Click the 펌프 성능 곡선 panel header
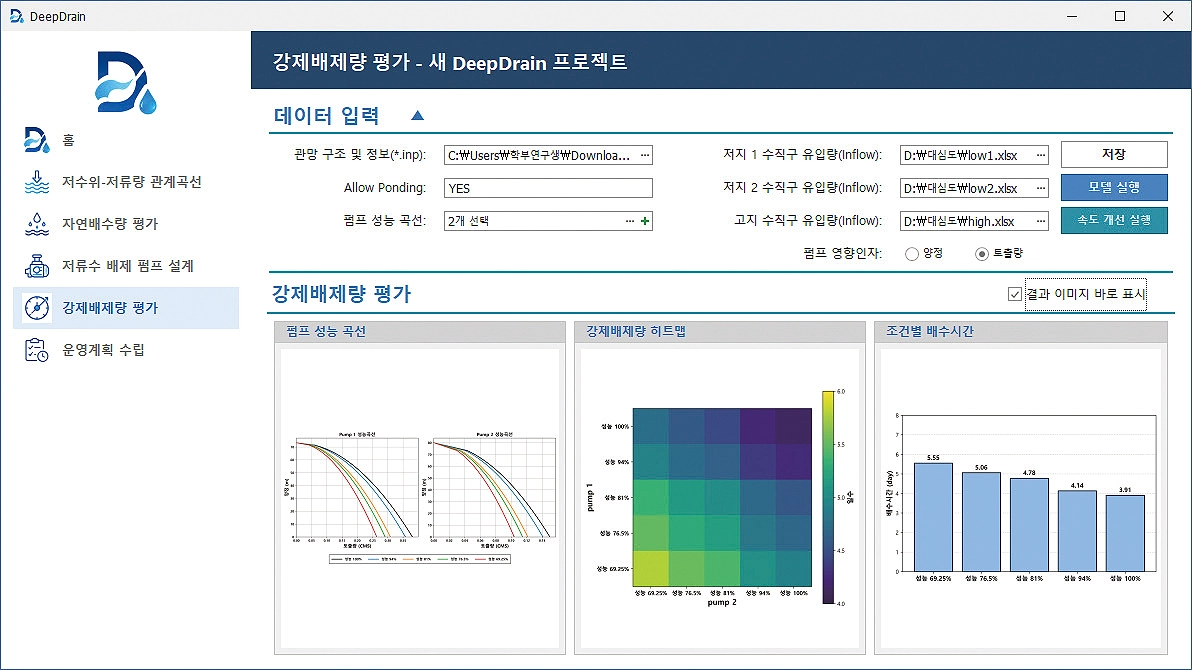The width and height of the screenshot is (1192, 670). point(420,332)
